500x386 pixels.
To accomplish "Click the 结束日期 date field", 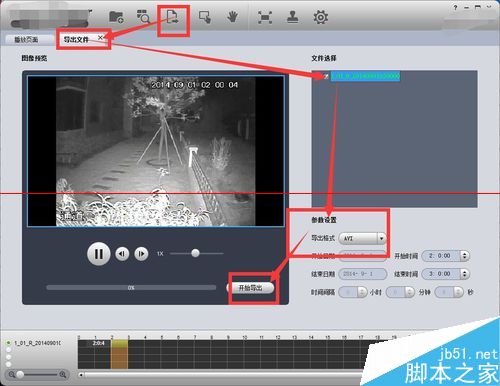I will [x=363, y=274].
